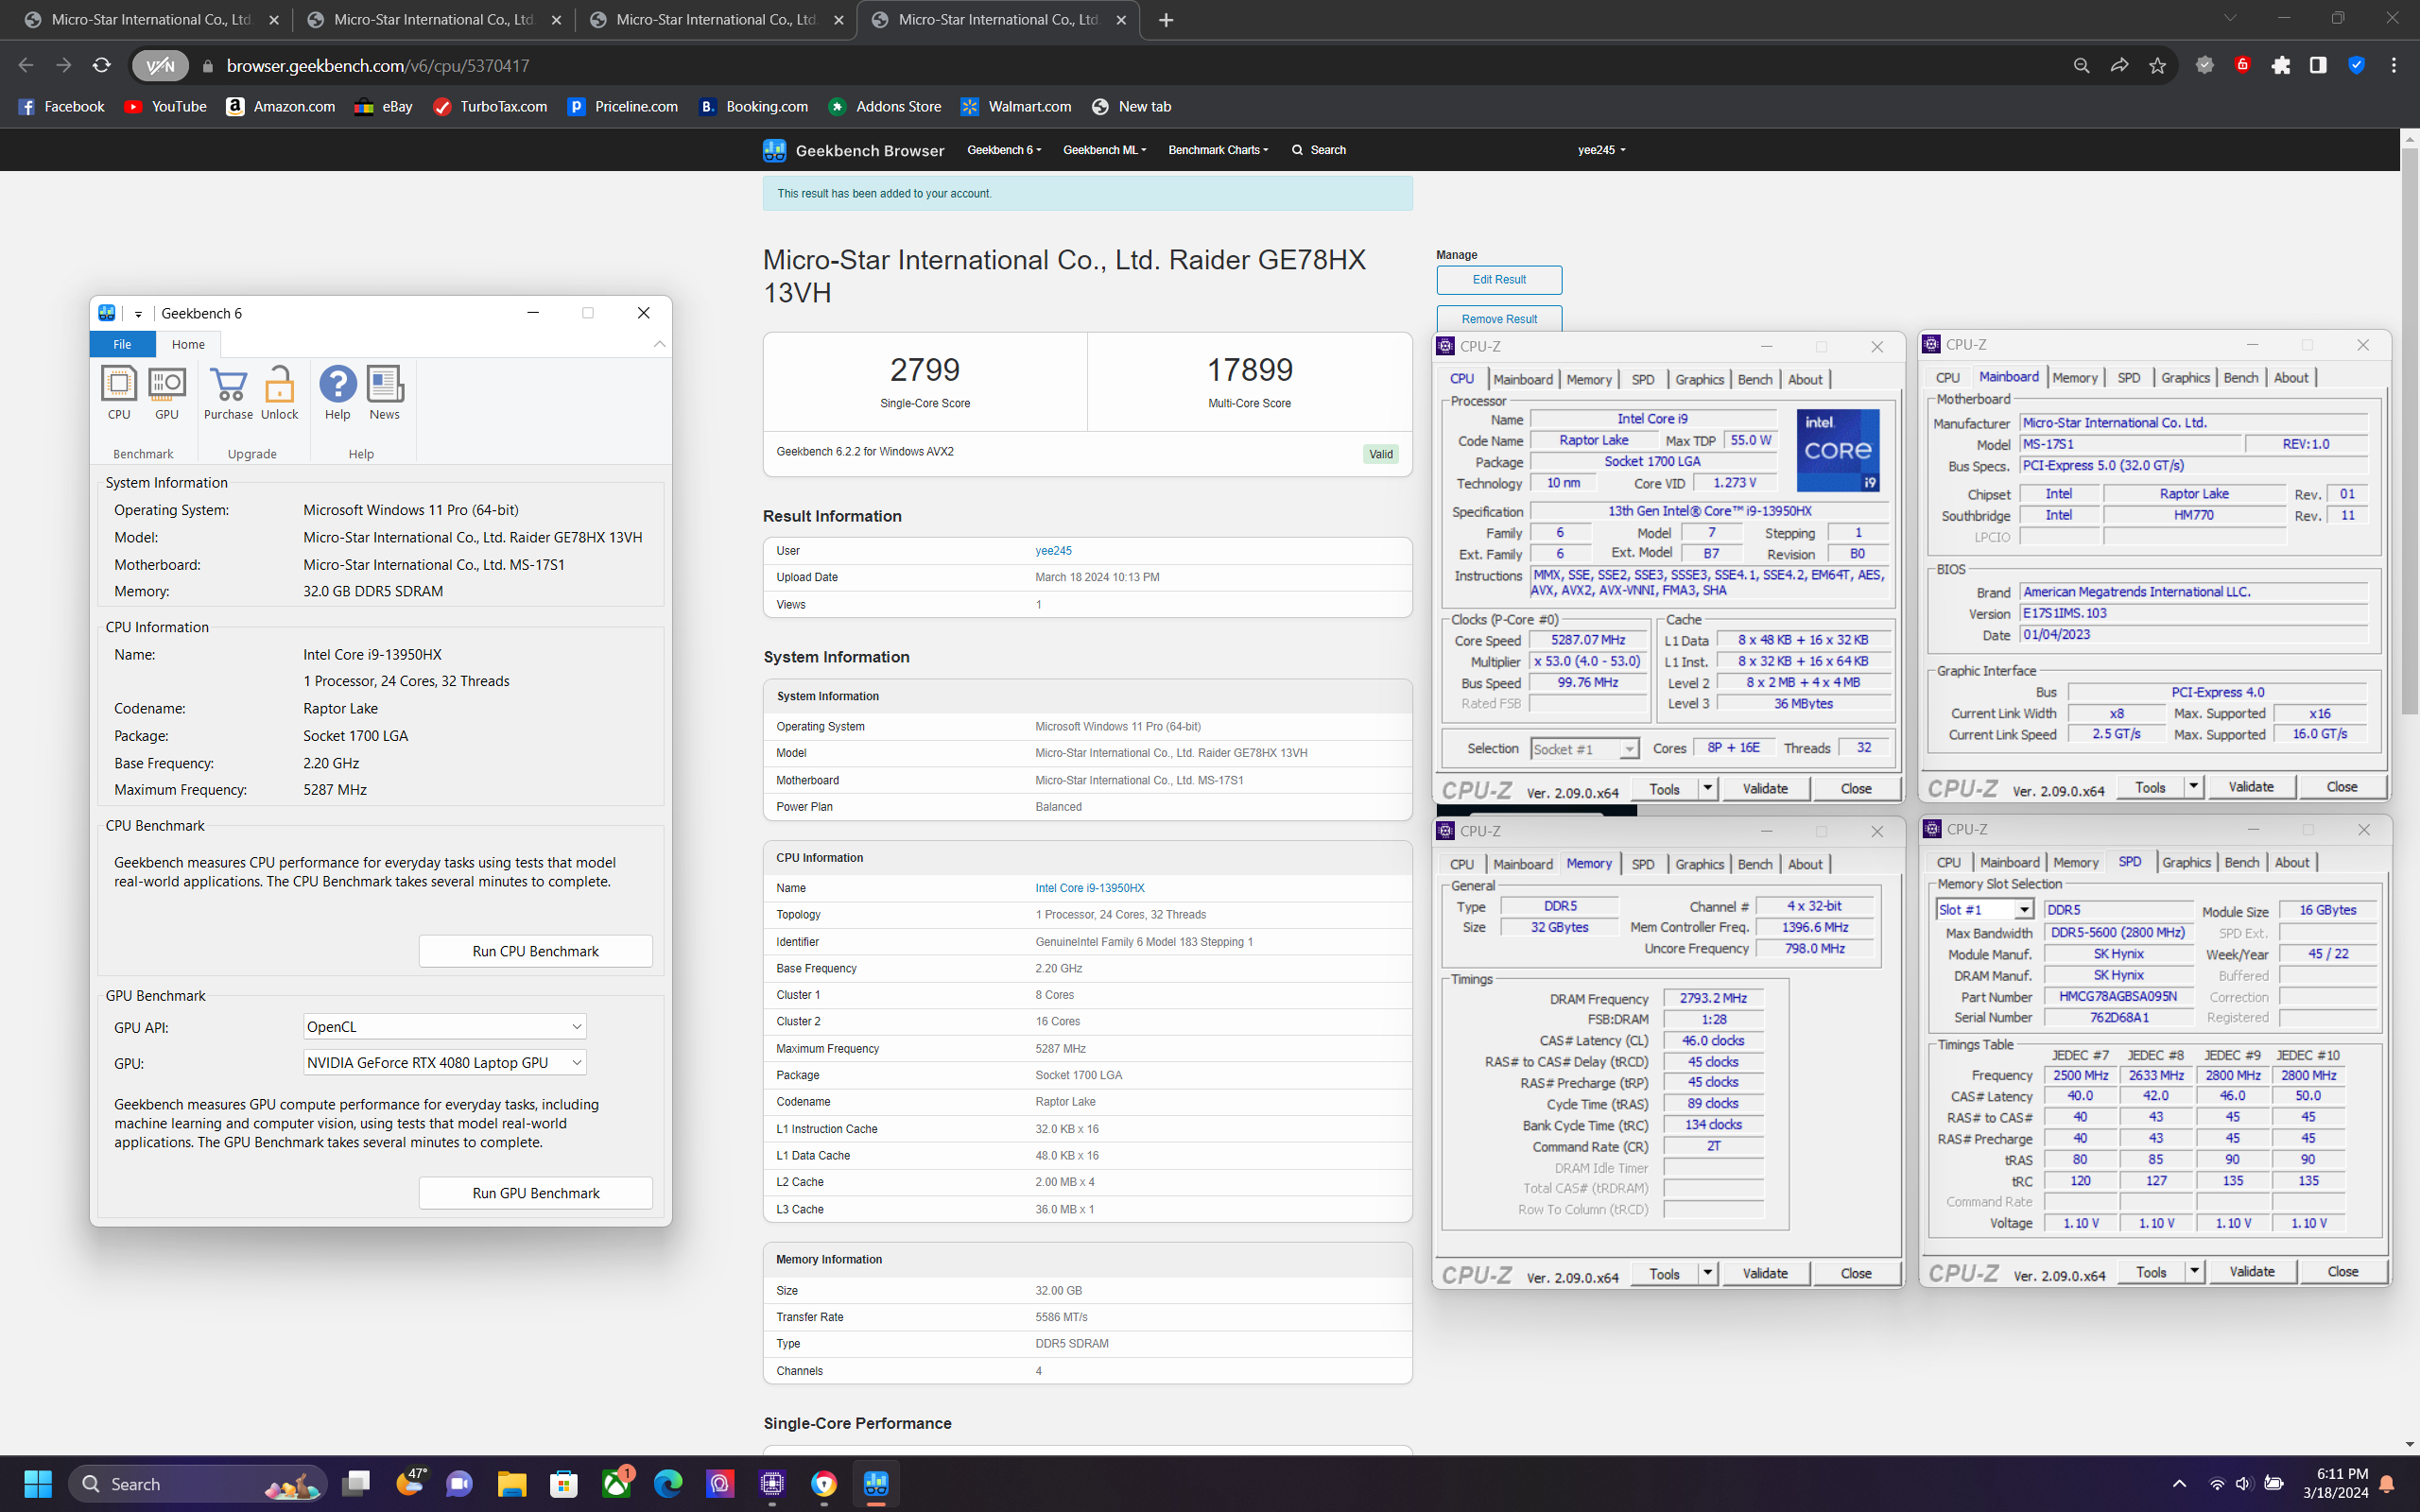This screenshot has height=1512, width=2420.
Task: Click the Windows taskbar Search box
Action: 197,1484
